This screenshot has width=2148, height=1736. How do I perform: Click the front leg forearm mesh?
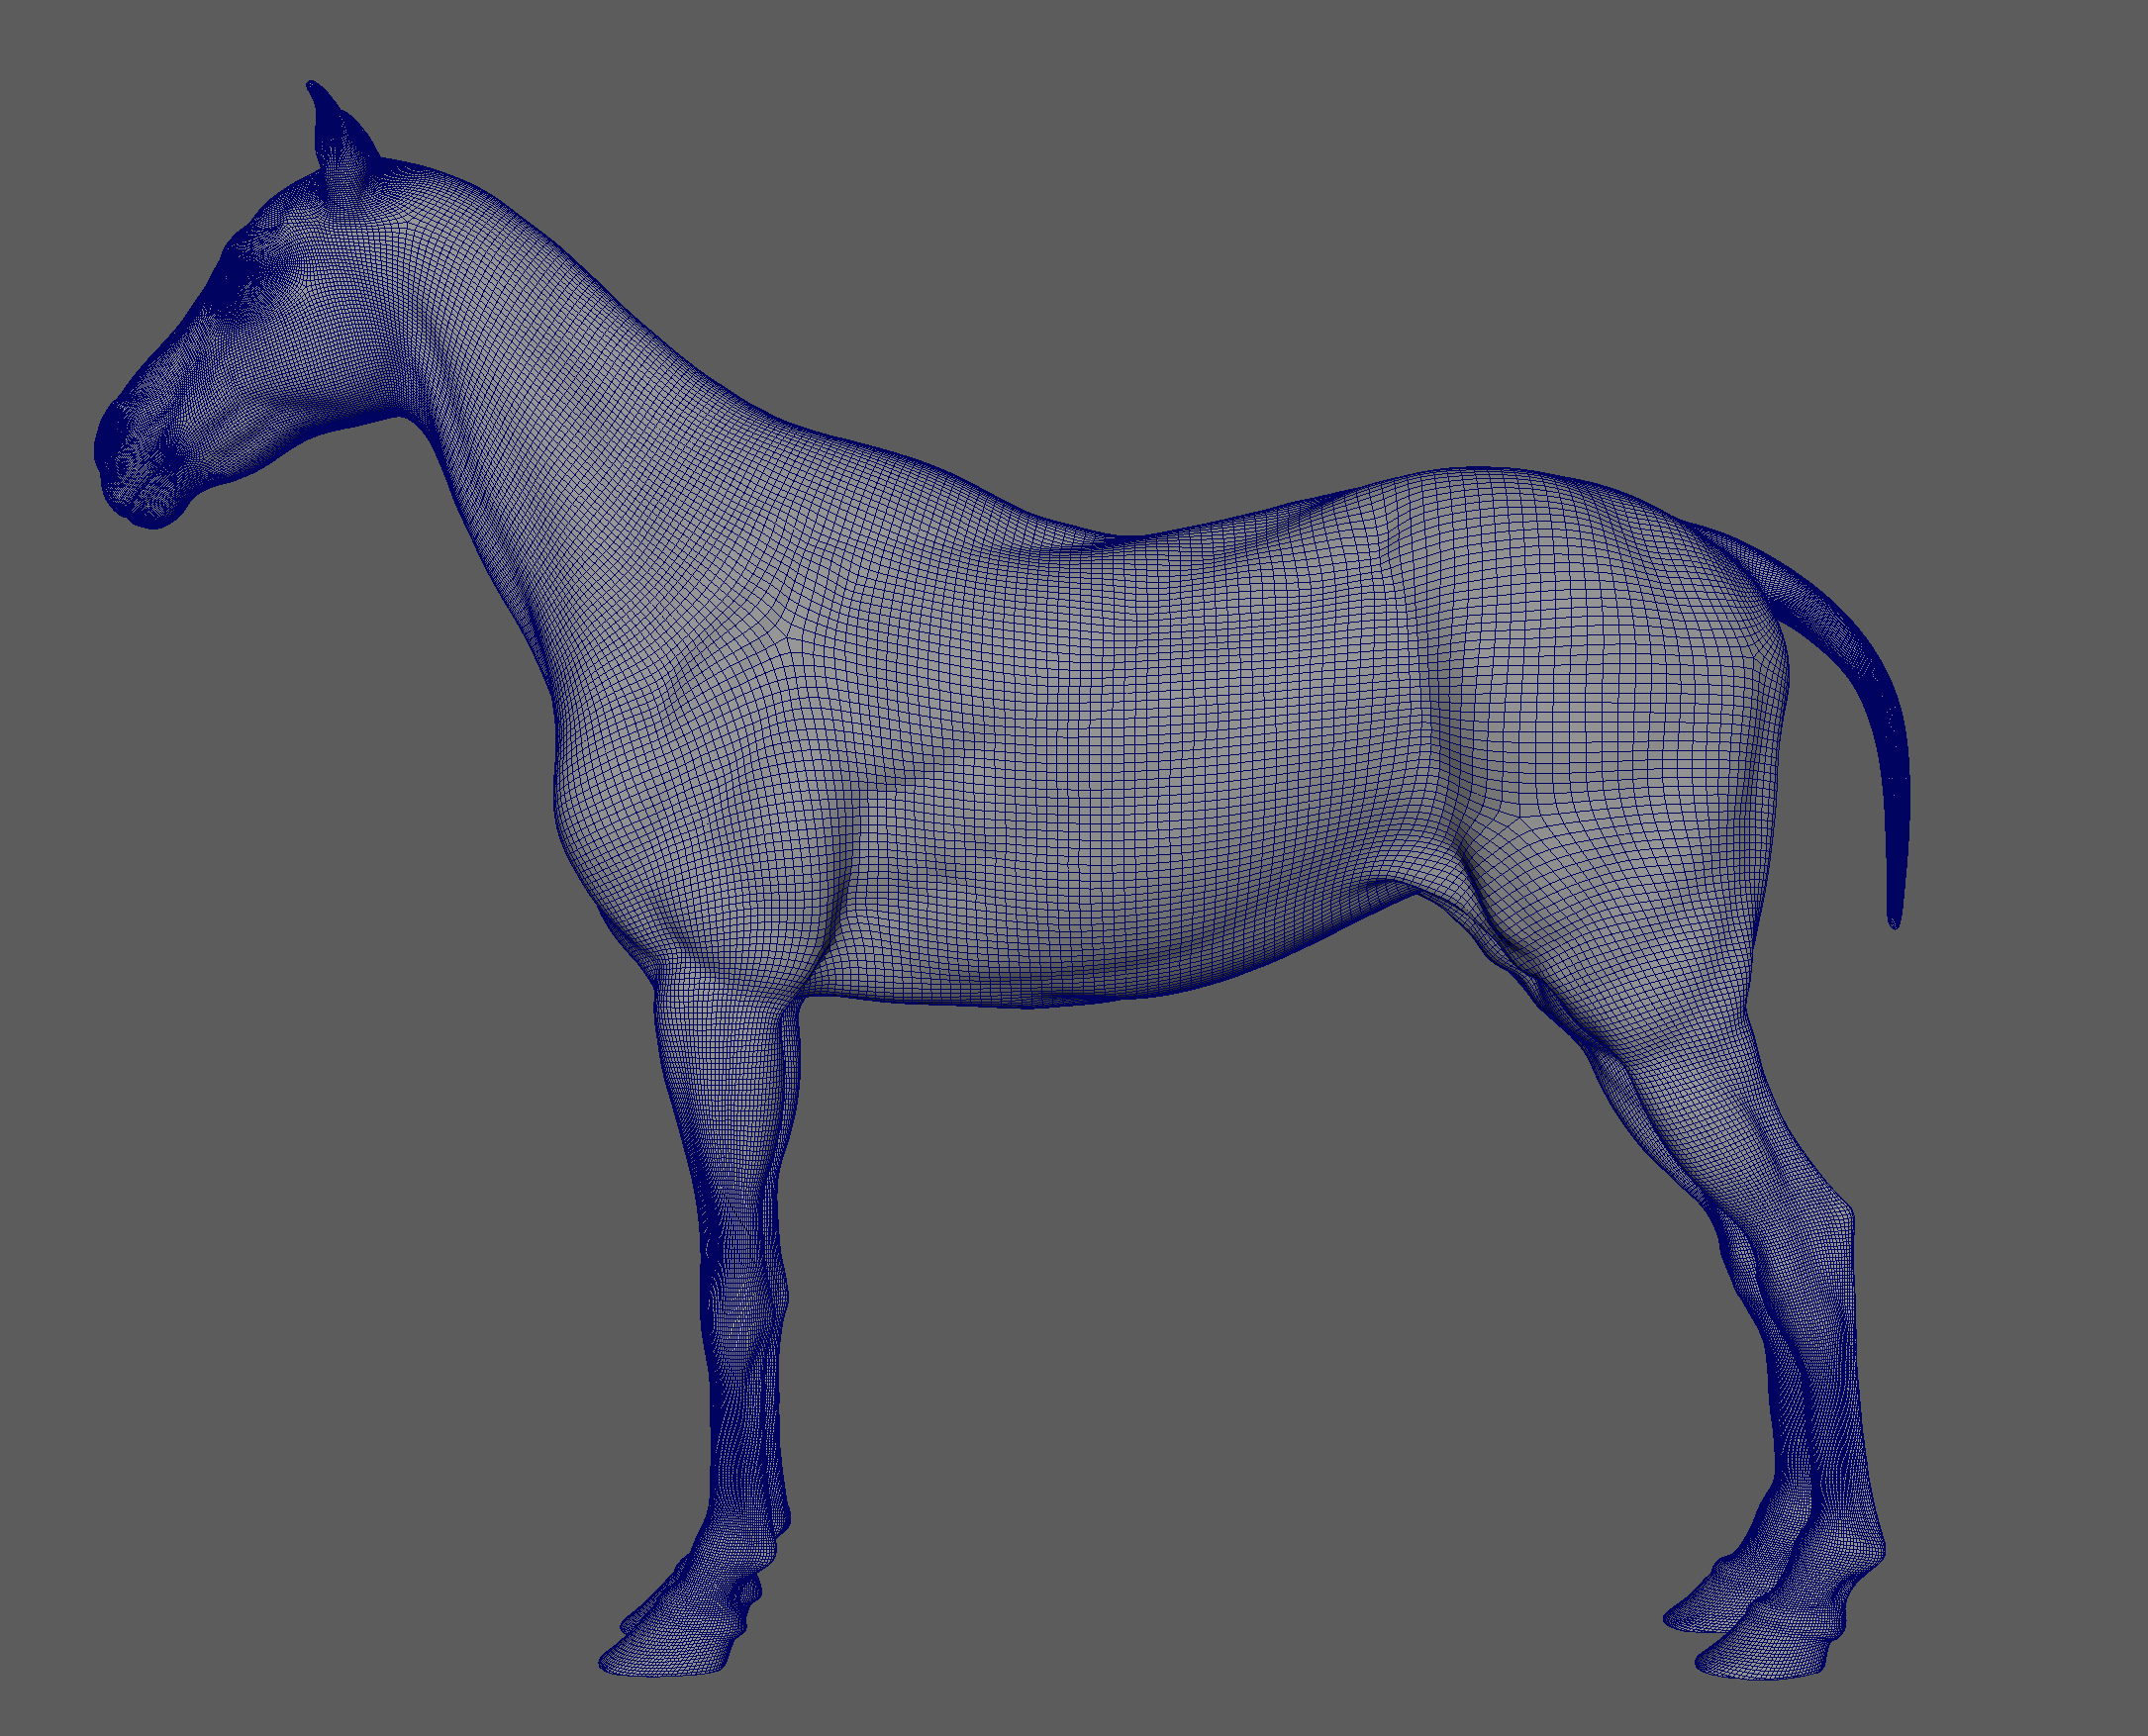[735, 1100]
